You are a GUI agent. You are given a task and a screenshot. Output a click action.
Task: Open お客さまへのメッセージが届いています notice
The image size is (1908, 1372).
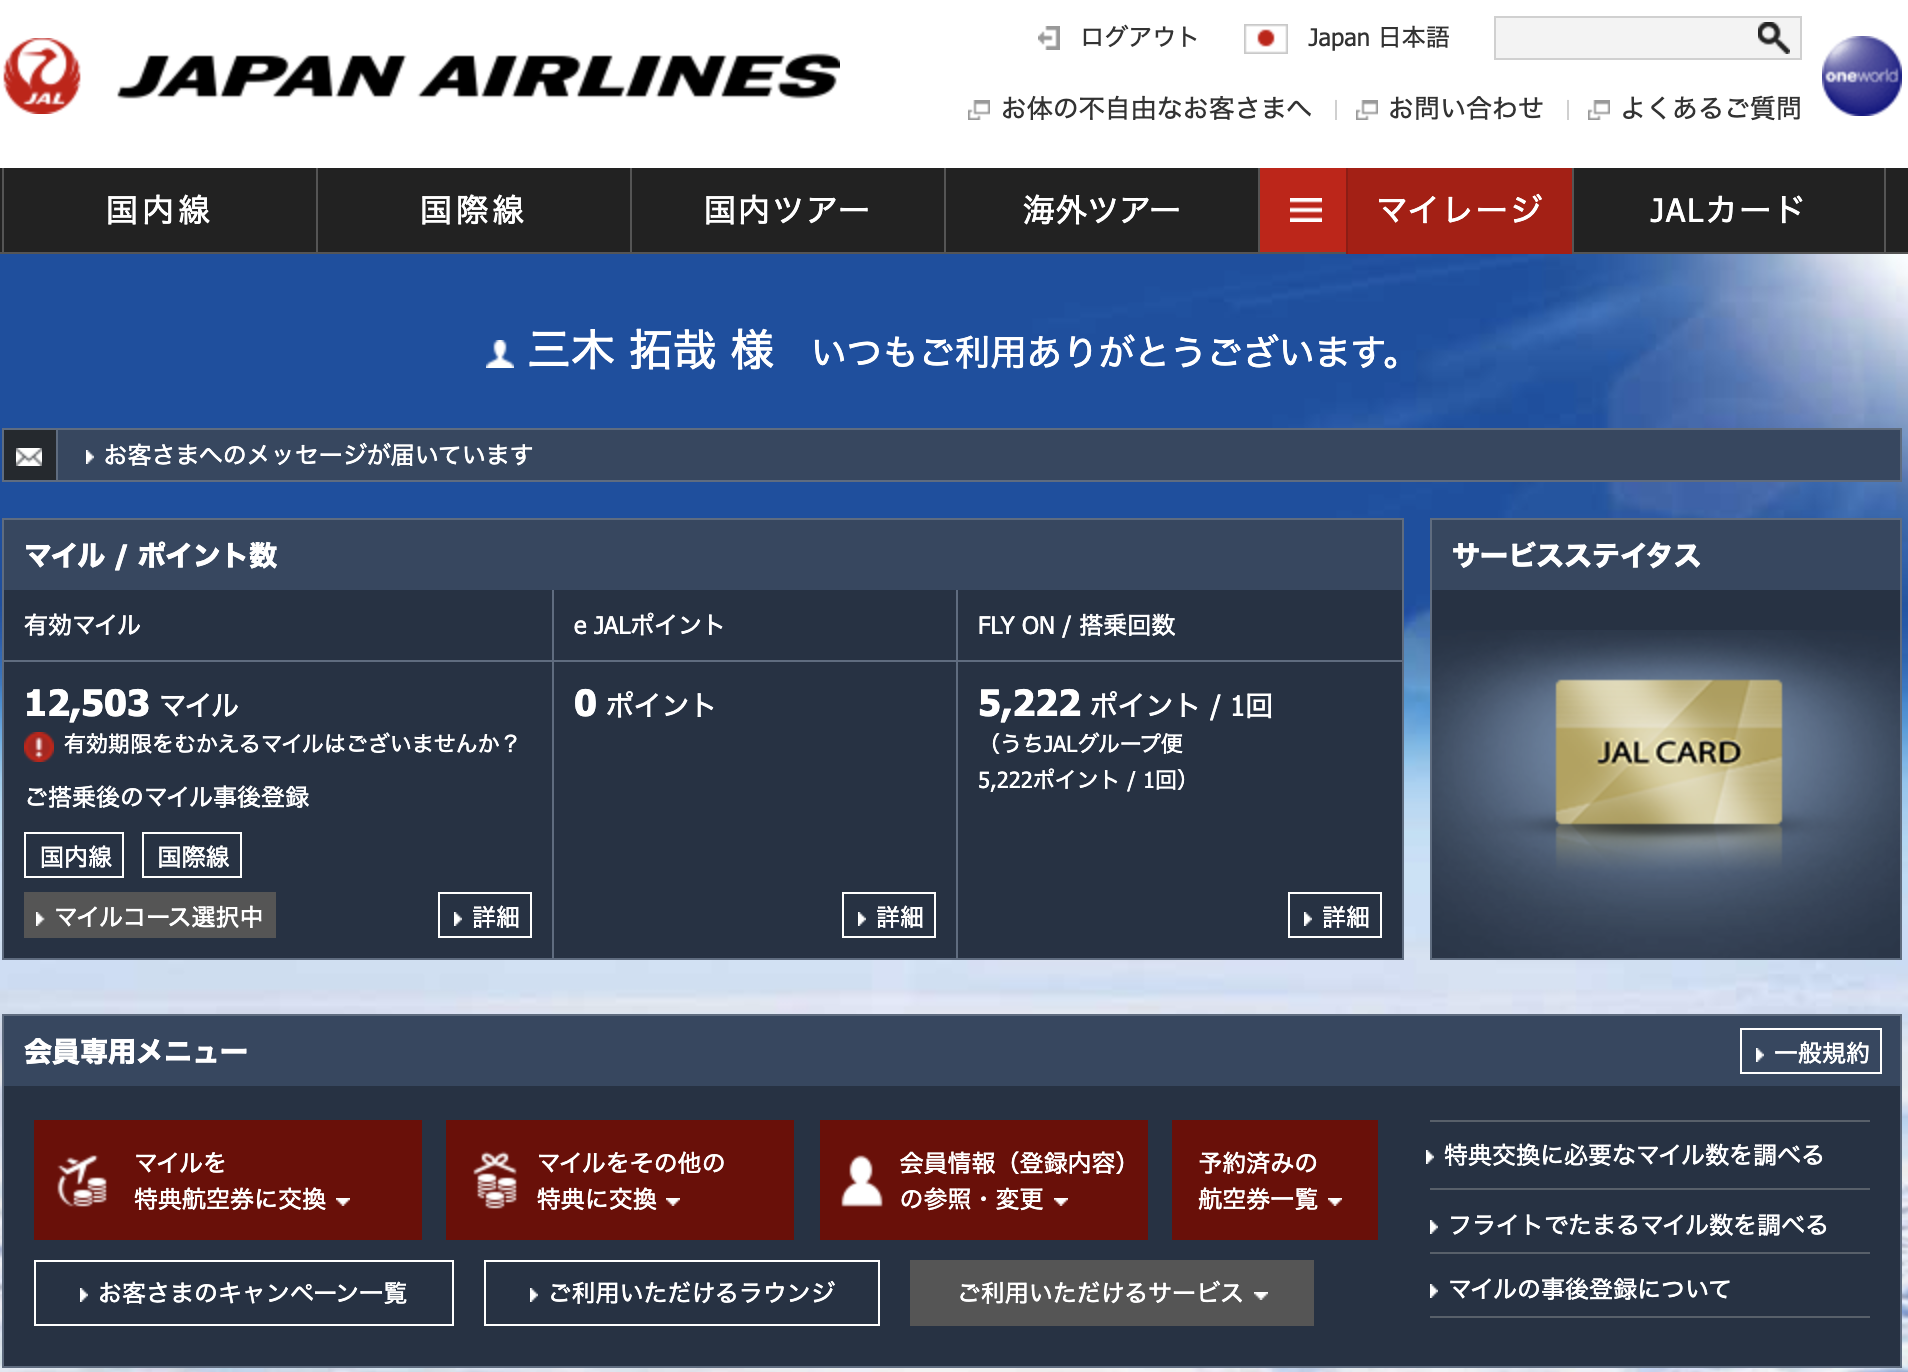click(x=318, y=455)
